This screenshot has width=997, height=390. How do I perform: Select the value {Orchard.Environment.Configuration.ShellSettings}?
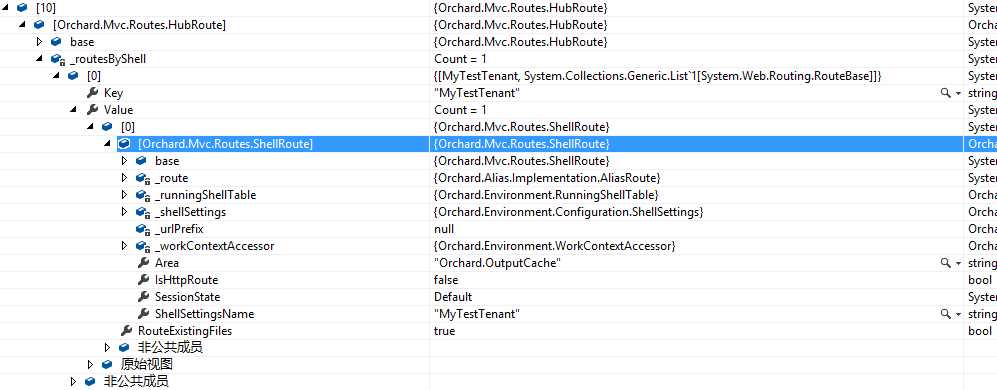point(568,212)
